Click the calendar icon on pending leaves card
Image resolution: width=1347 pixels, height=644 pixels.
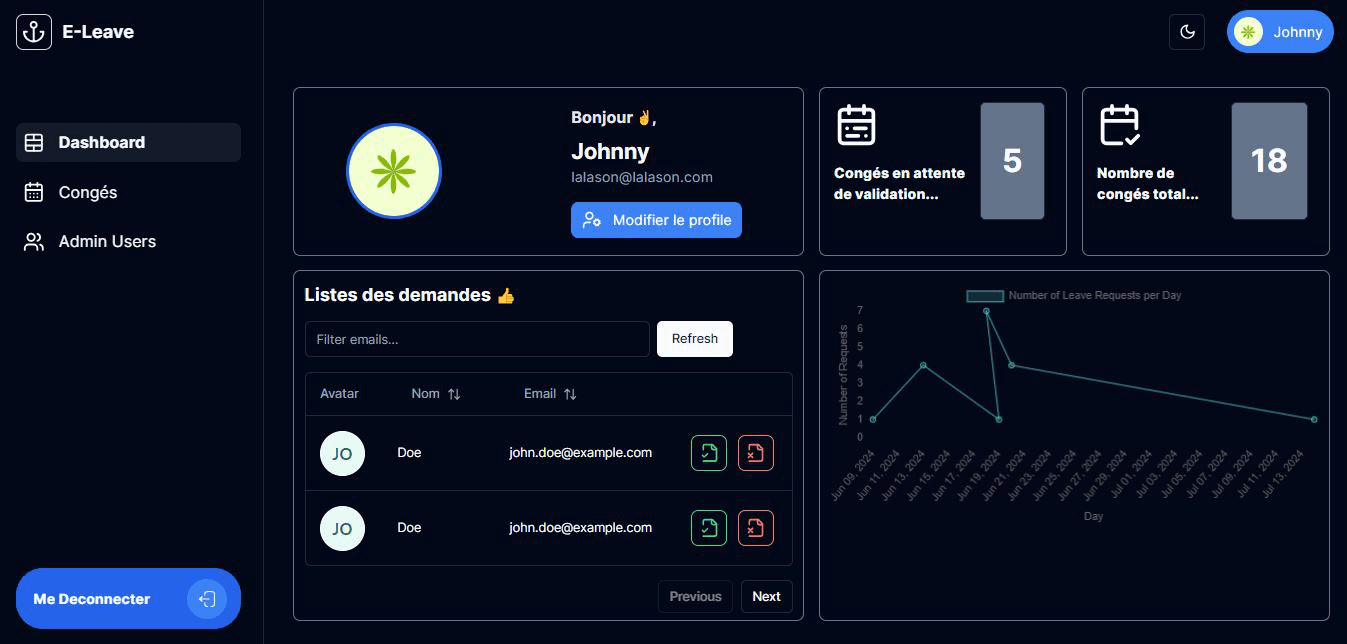[857, 125]
